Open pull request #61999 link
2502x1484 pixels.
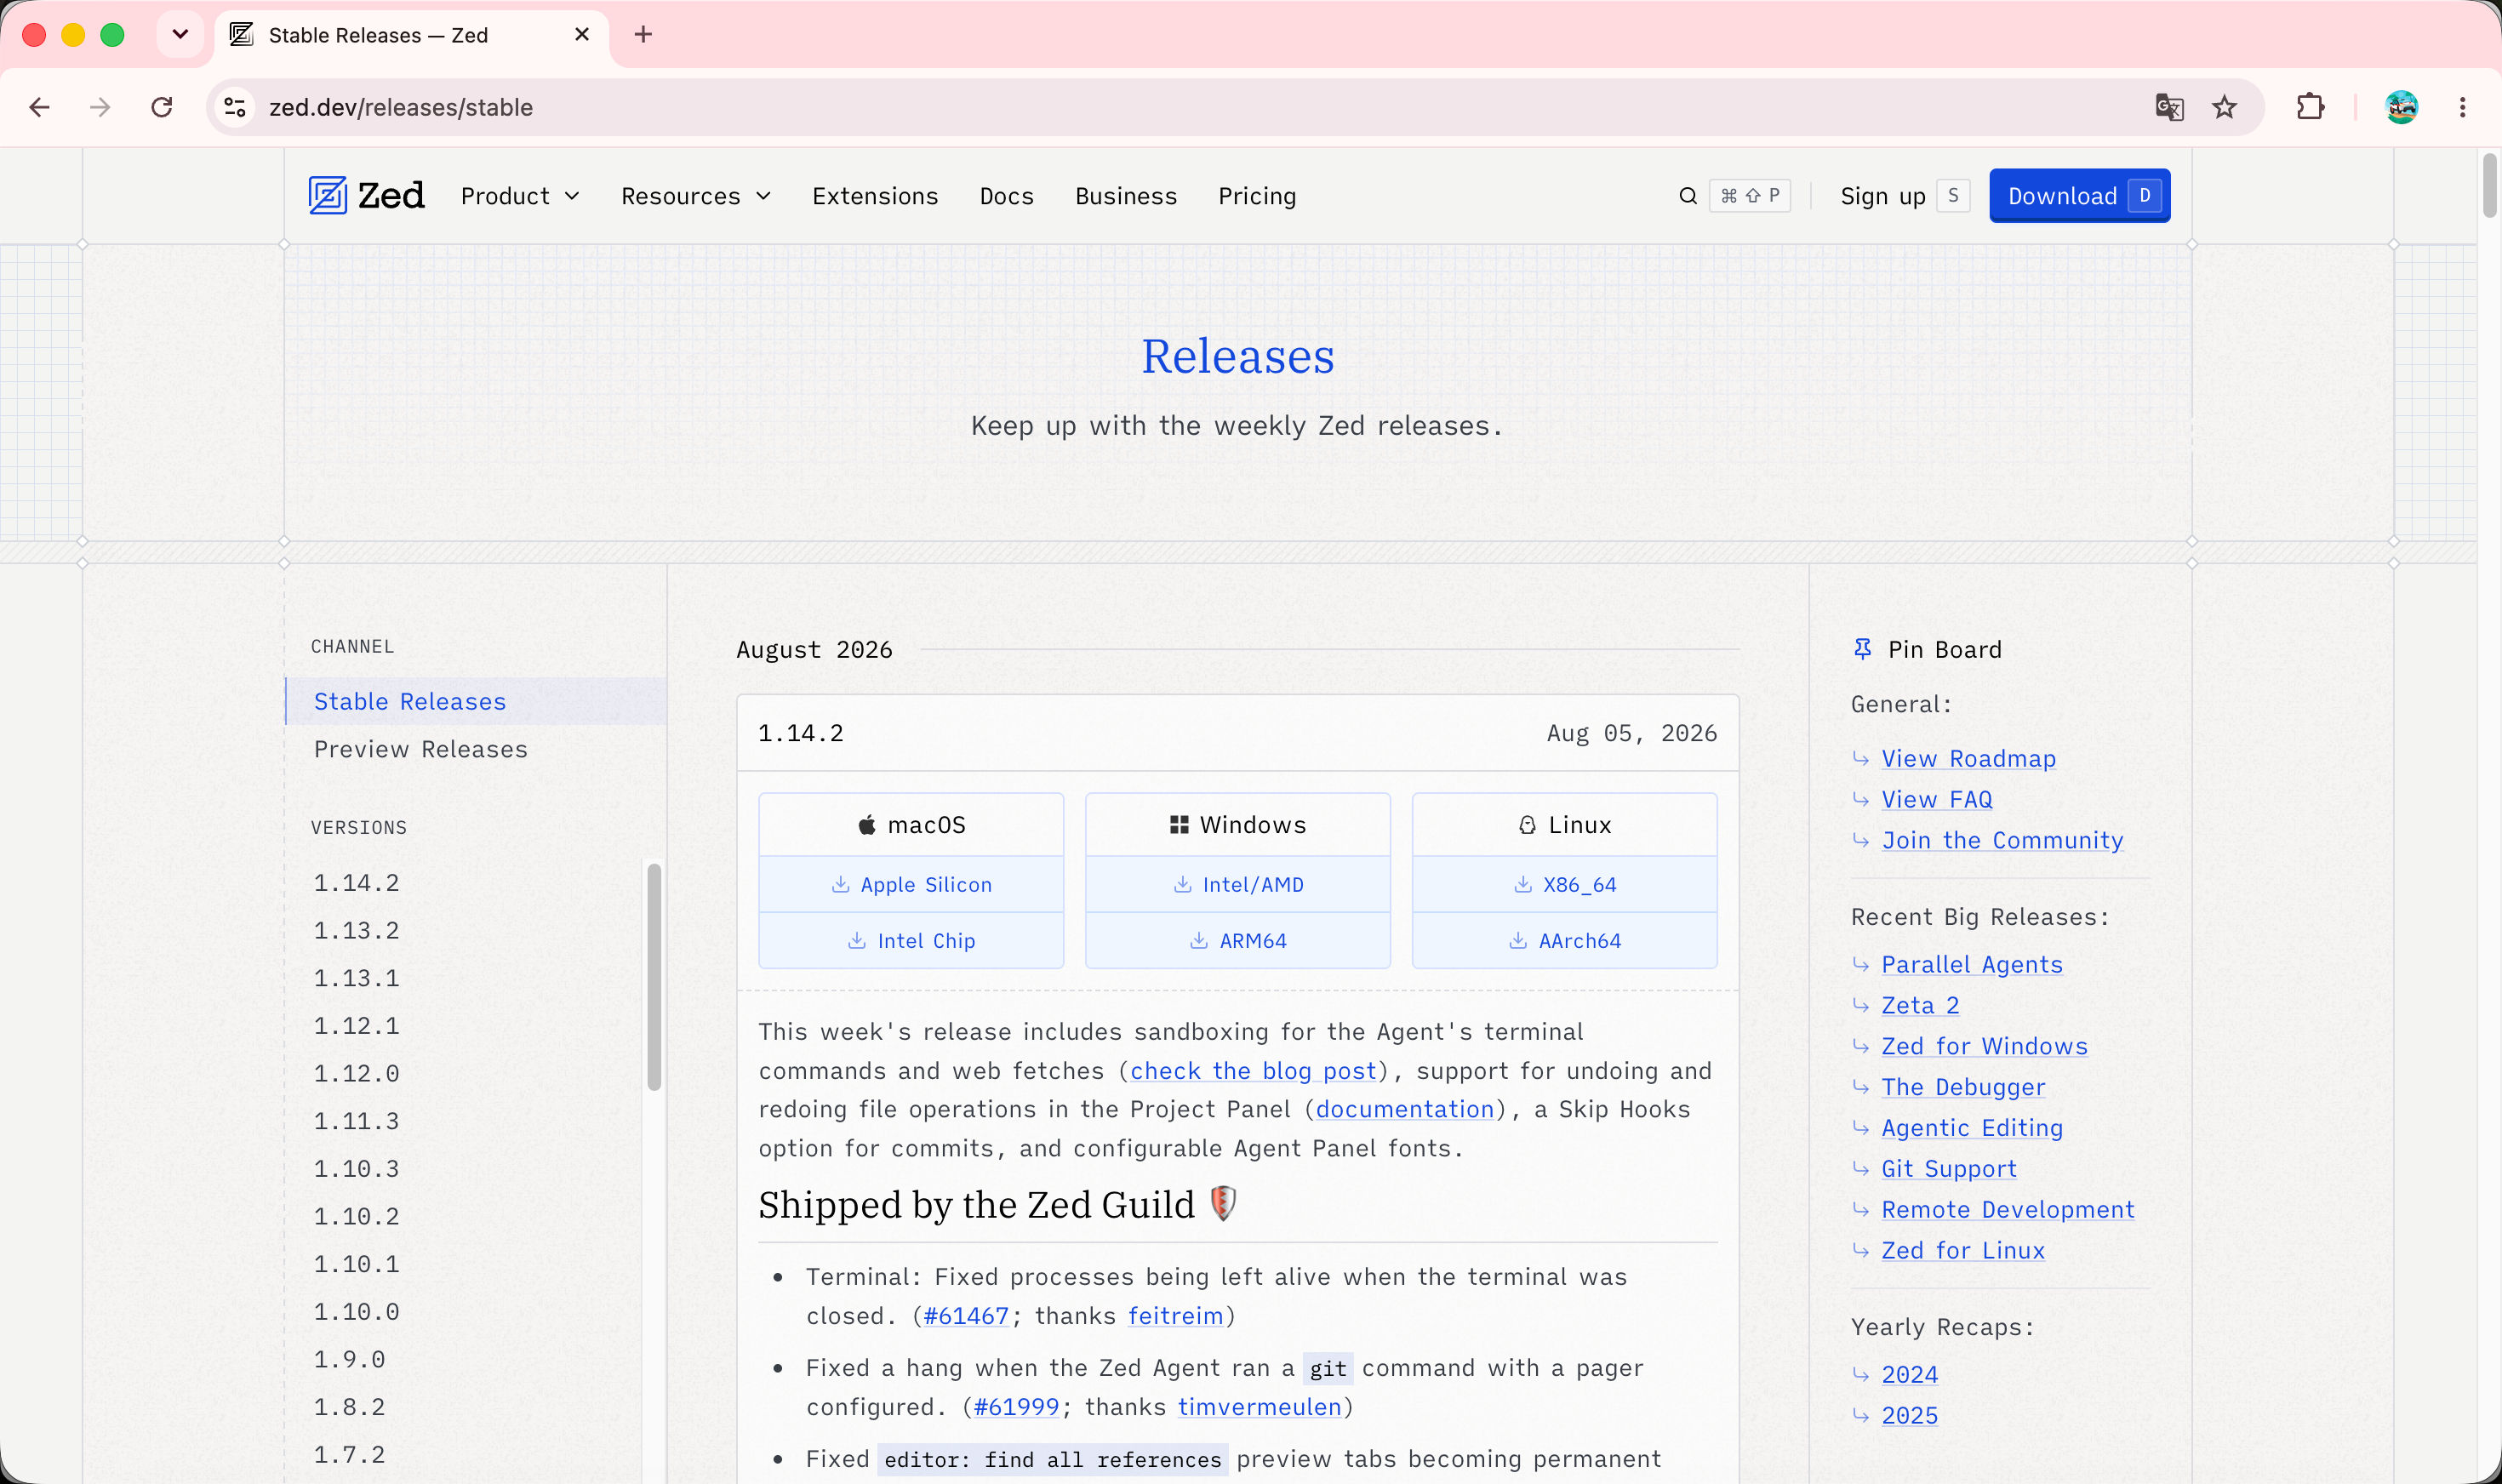tap(1016, 1407)
